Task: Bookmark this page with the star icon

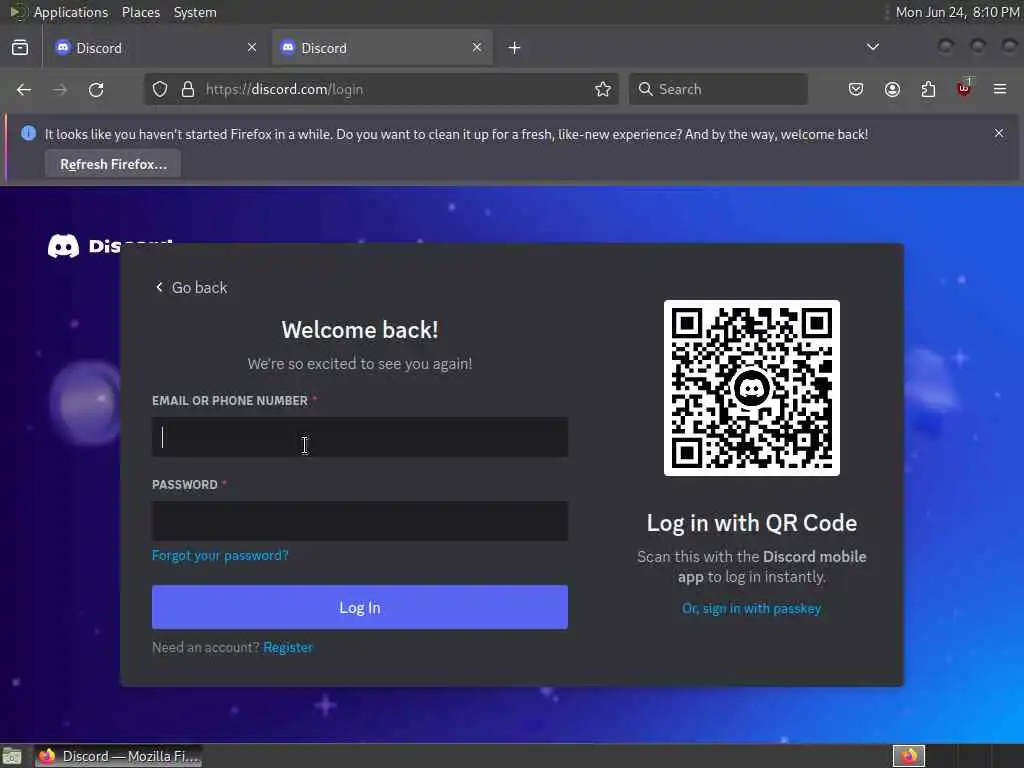Action: (x=603, y=89)
